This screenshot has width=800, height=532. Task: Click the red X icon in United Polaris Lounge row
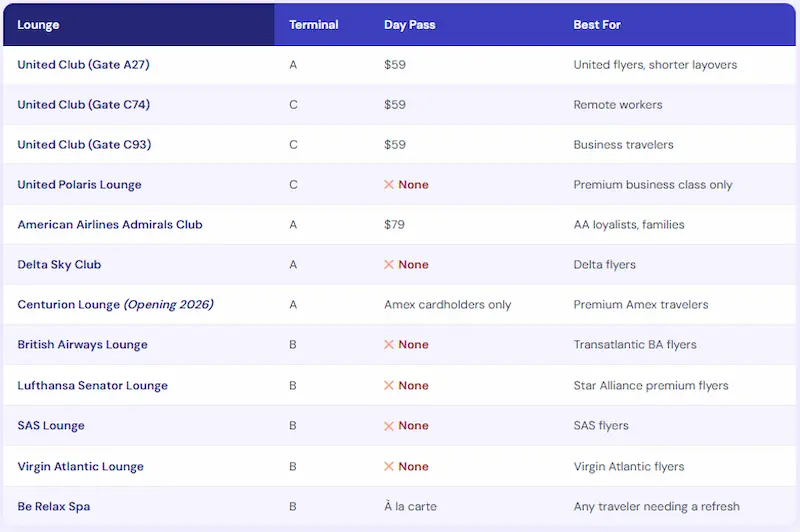click(x=389, y=185)
